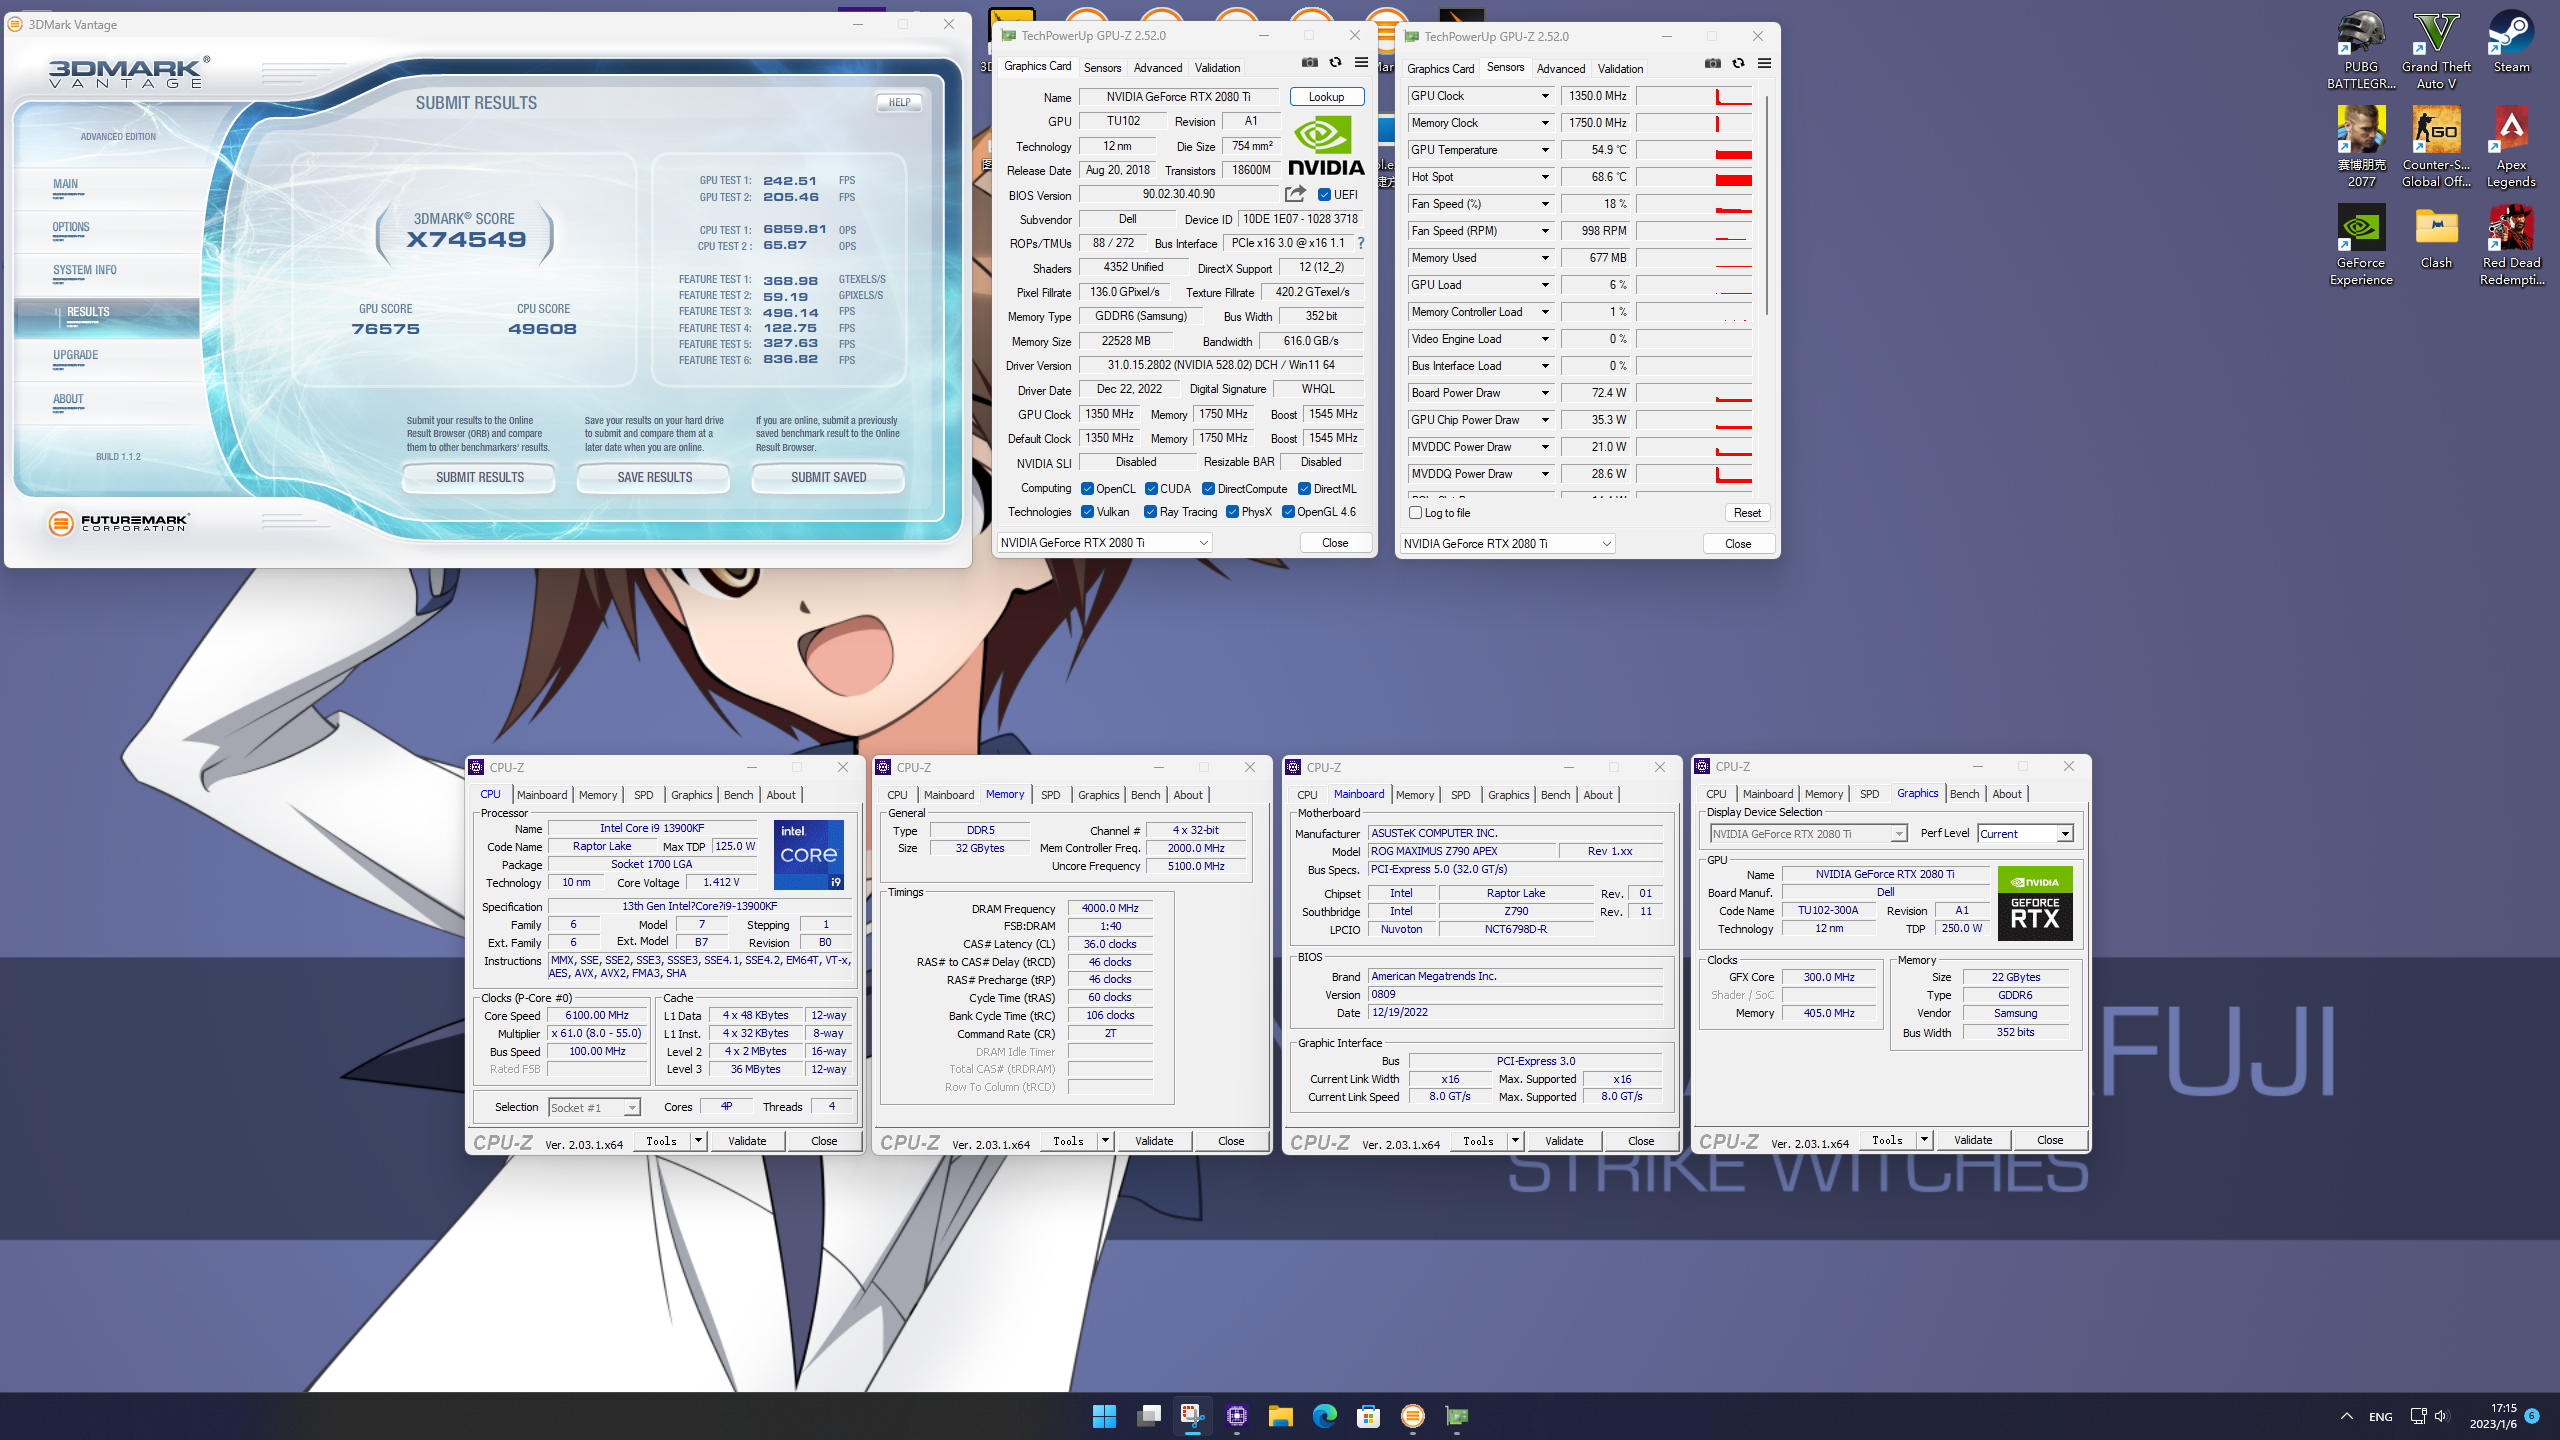Click SUBMIT RESULTS button in 3DMark
Screen dimensions: 2560x1440
(479, 477)
